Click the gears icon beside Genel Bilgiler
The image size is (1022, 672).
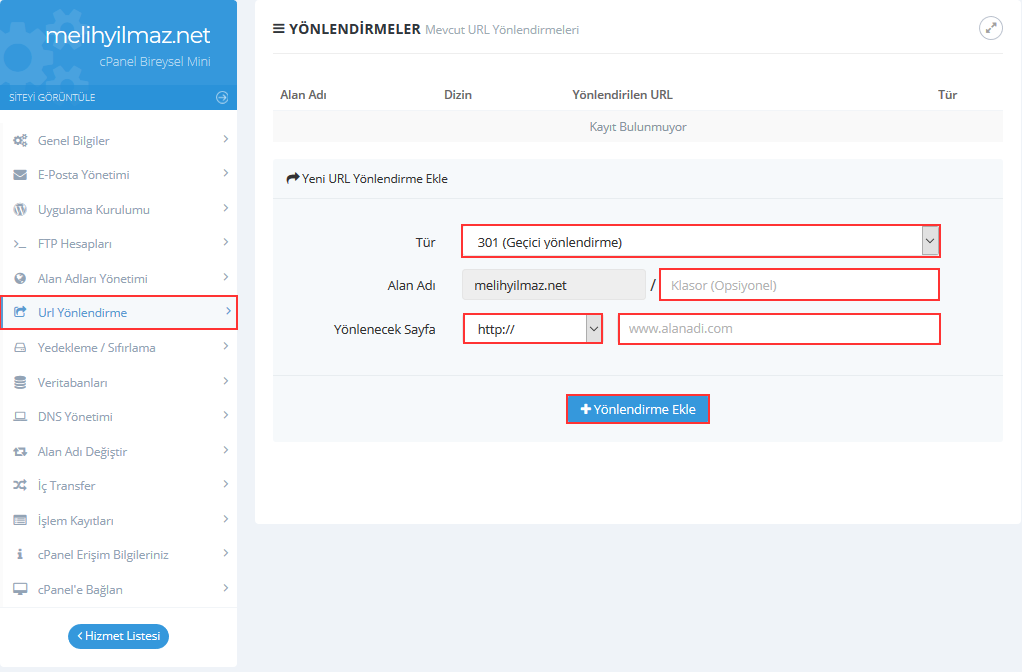19,141
